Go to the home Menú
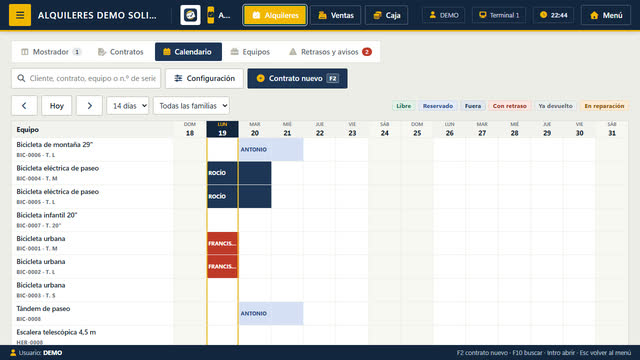Screen dimensions: 640x360 click(x=606, y=15)
